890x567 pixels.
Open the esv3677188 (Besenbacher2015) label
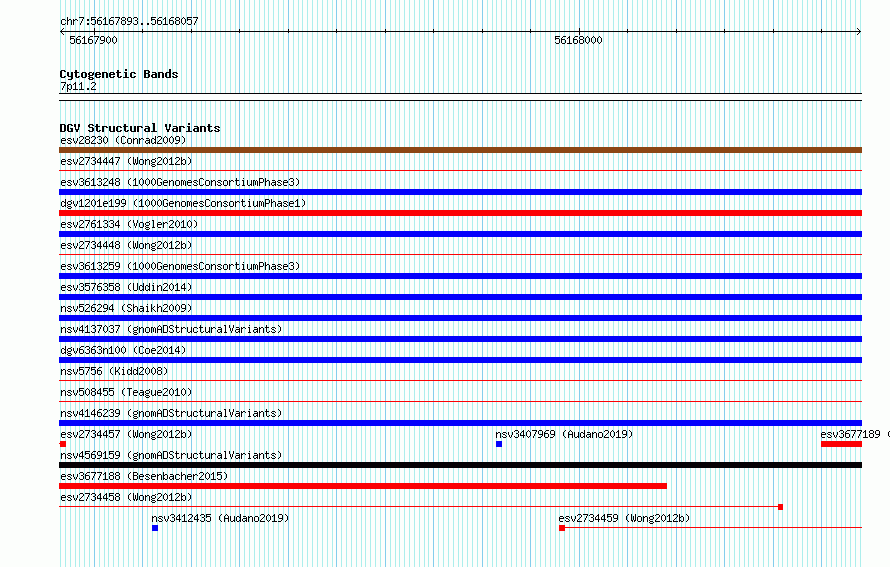144,476
